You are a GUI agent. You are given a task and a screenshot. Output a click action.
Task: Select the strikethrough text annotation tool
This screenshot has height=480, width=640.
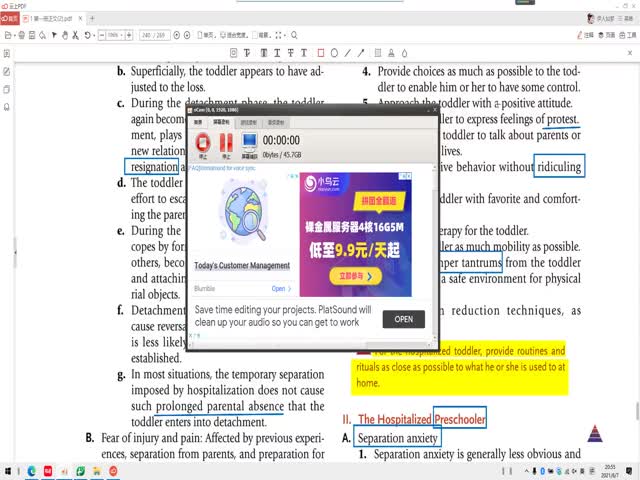click(290, 53)
